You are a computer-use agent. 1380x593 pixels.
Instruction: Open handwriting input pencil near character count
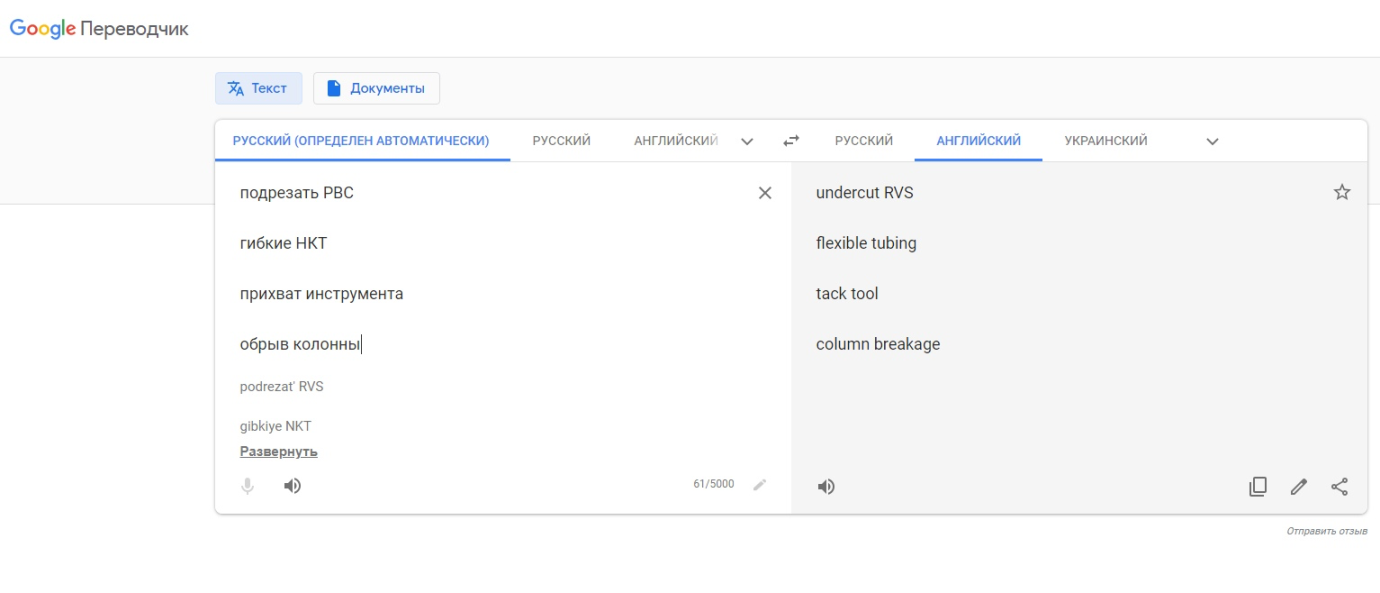[760, 485]
